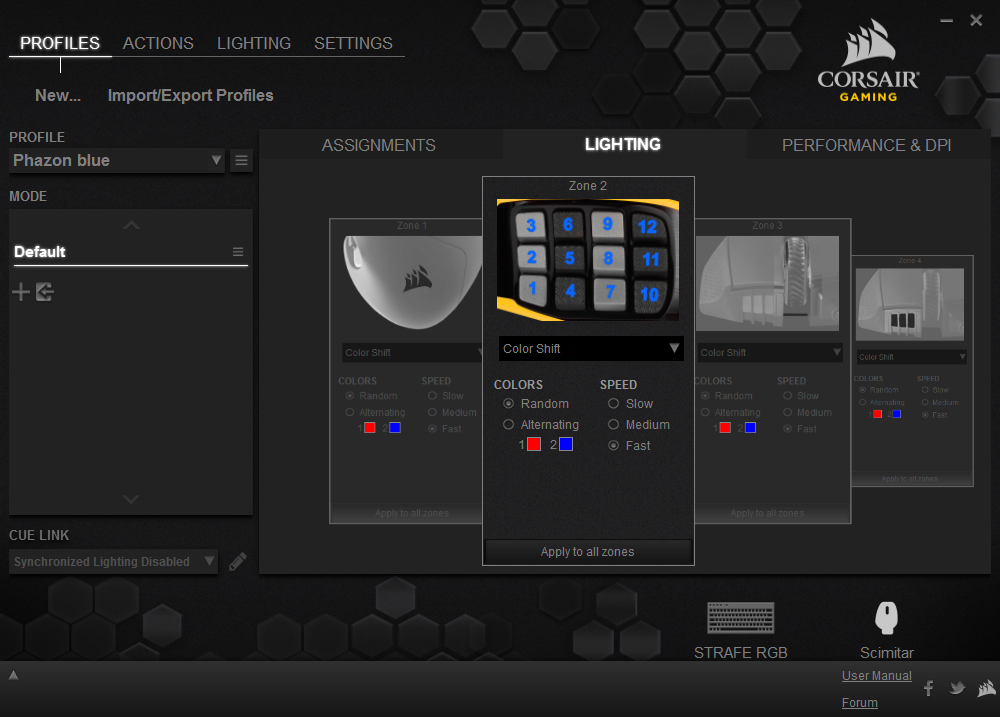Open Zone 4 Color Shift effect dropdown
The width and height of the screenshot is (1000, 717).
coord(911,357)
